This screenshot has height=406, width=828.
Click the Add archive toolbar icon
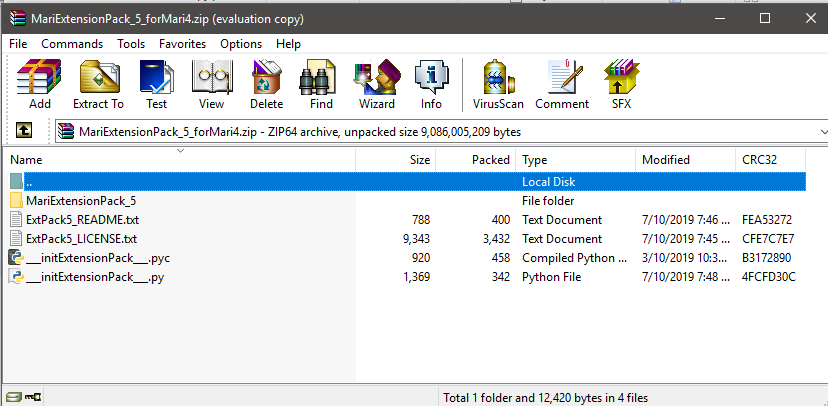(x=40, y=84)
